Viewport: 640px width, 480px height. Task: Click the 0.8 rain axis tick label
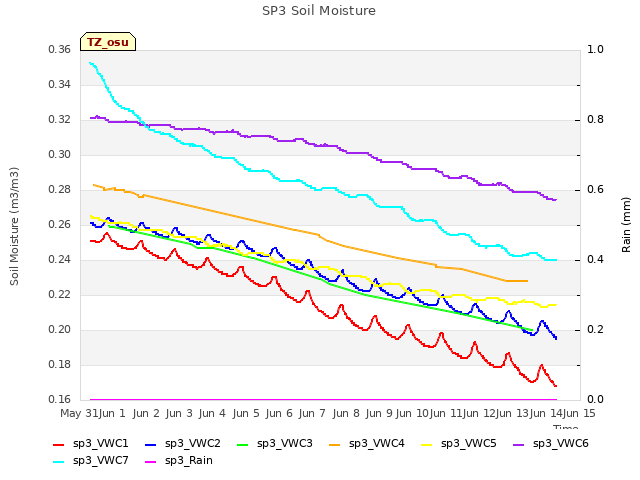[x=596, y=120]
